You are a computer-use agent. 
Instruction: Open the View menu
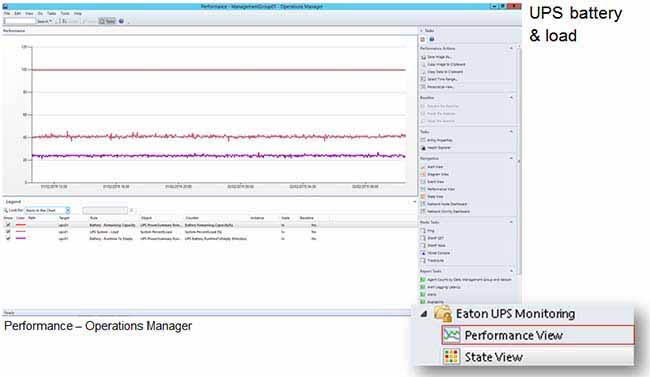29,14
